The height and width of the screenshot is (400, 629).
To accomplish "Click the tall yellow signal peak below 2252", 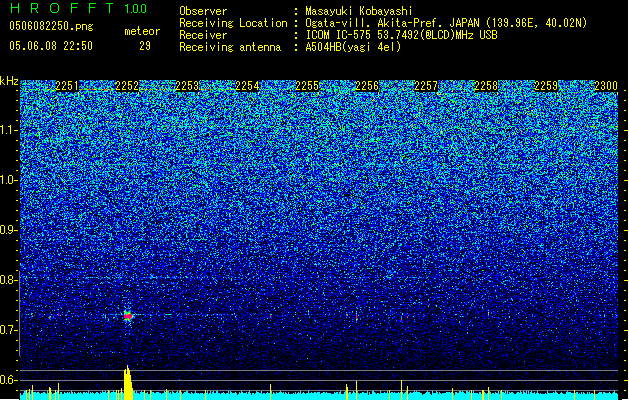I will tap(128, 382).
